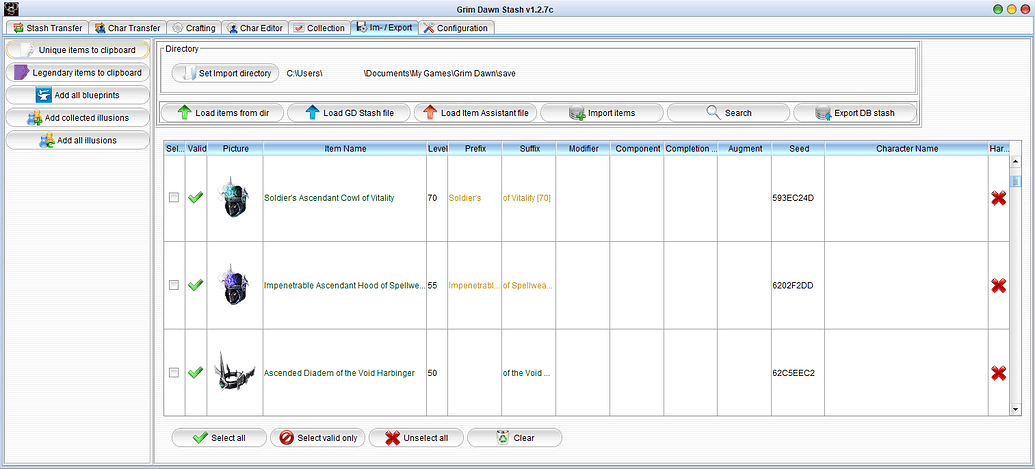The width and height of the screenshot is (1035, 469).
Task: Click Add all blueprints button
Action: 78,95
